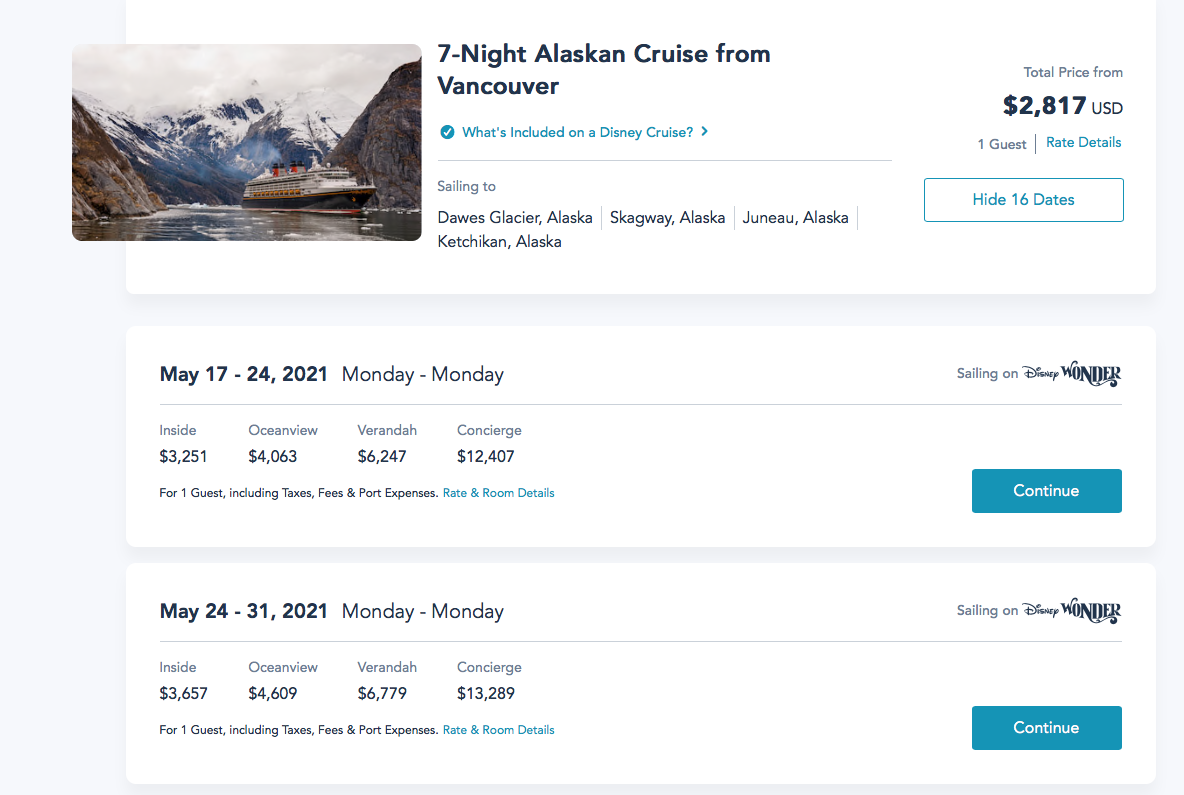The image size is (1184, 795).
Task: Open the Alaskan cruise ship thumbnail image
Action: click(x=247, y=142)
